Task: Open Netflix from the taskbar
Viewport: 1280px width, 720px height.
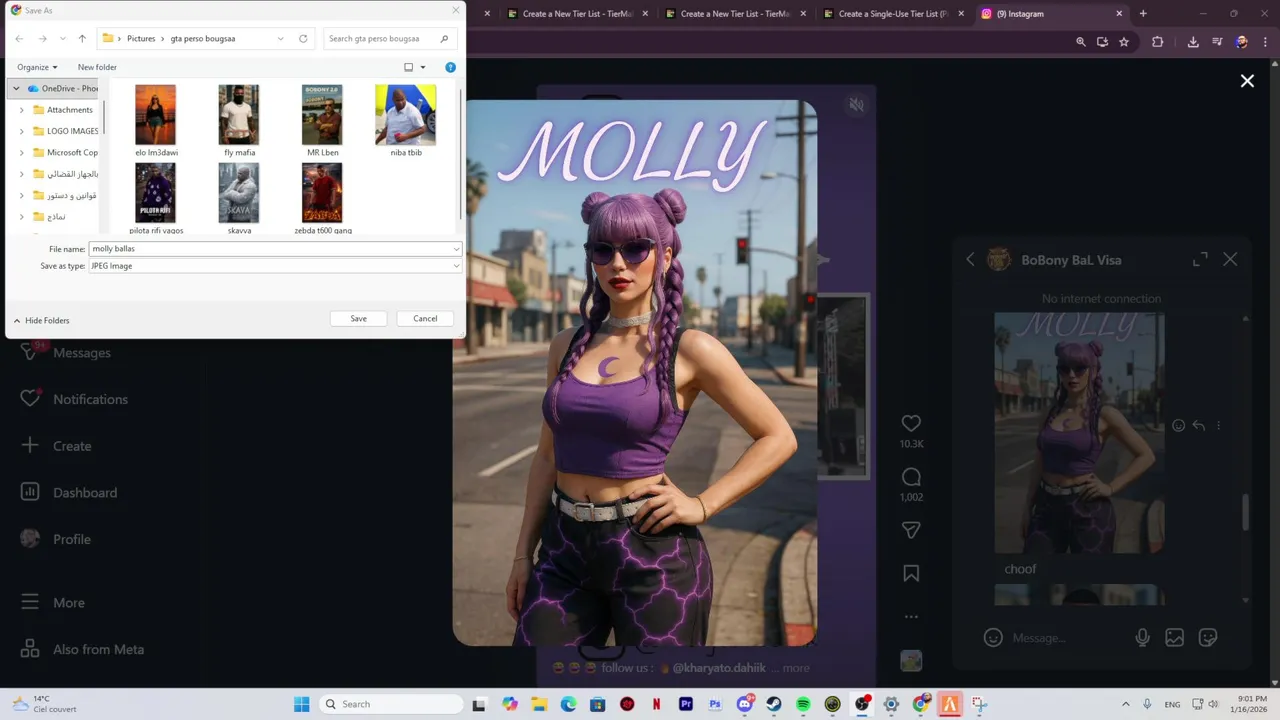Action: (x=657, y=704)
